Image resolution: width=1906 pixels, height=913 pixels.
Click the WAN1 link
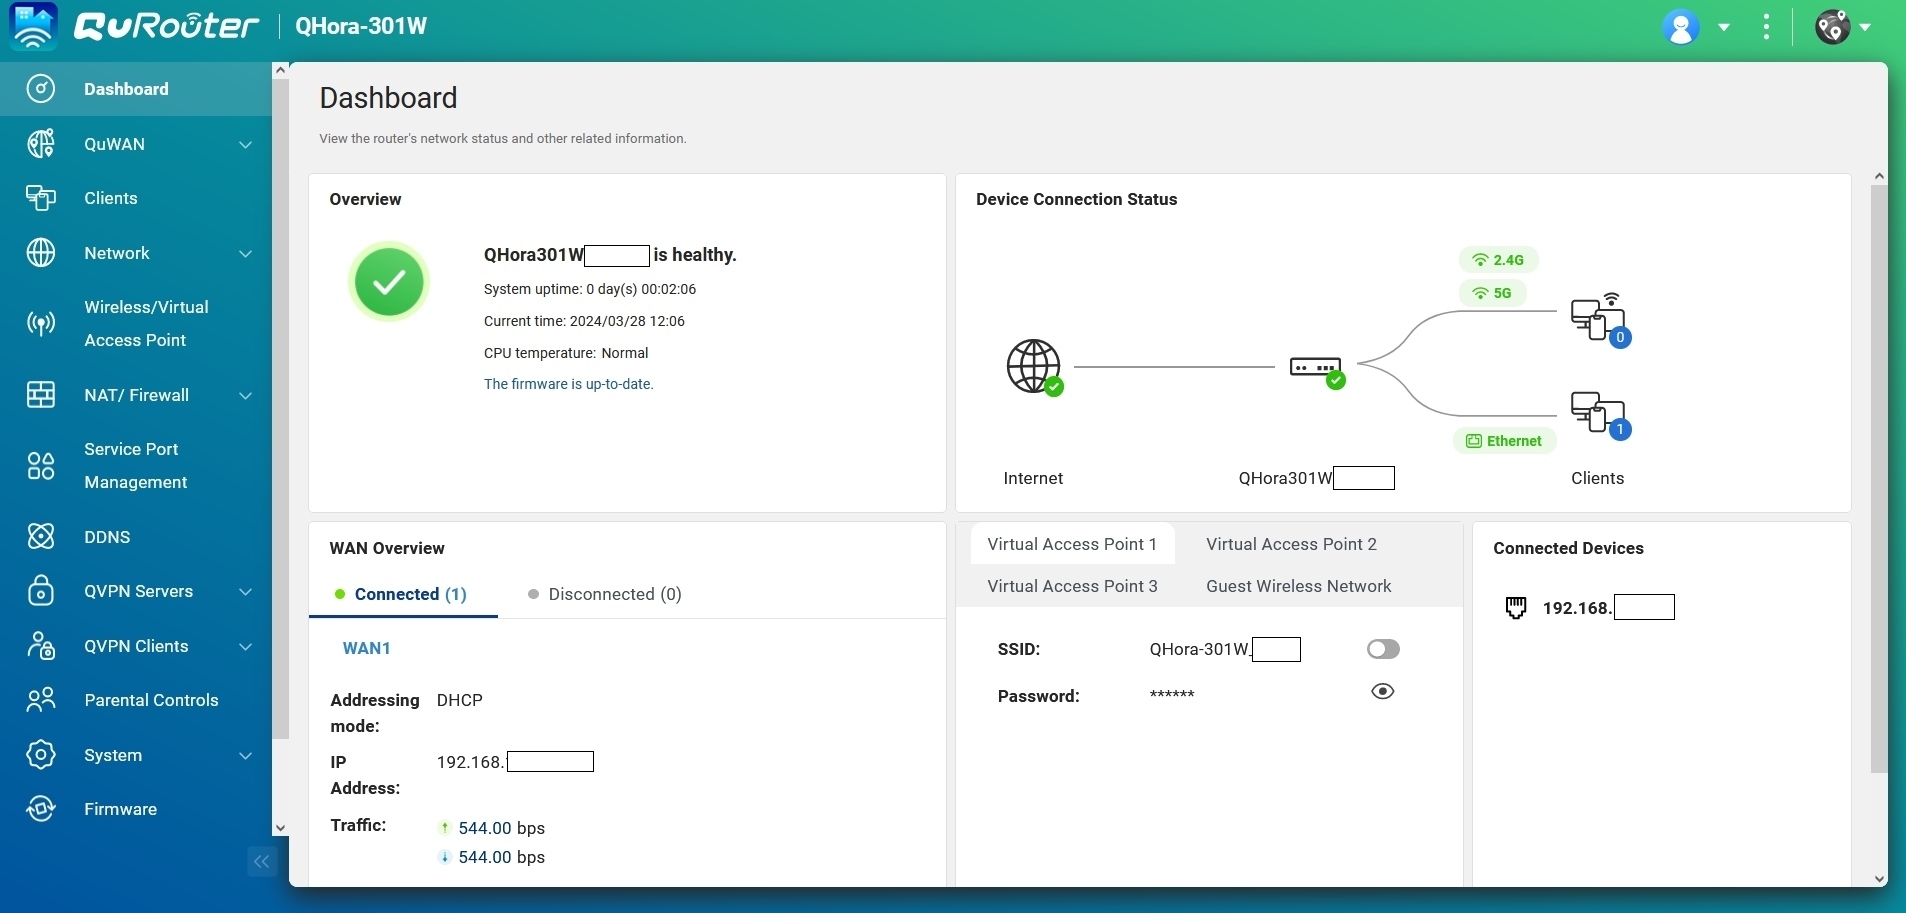click(367, 648)
